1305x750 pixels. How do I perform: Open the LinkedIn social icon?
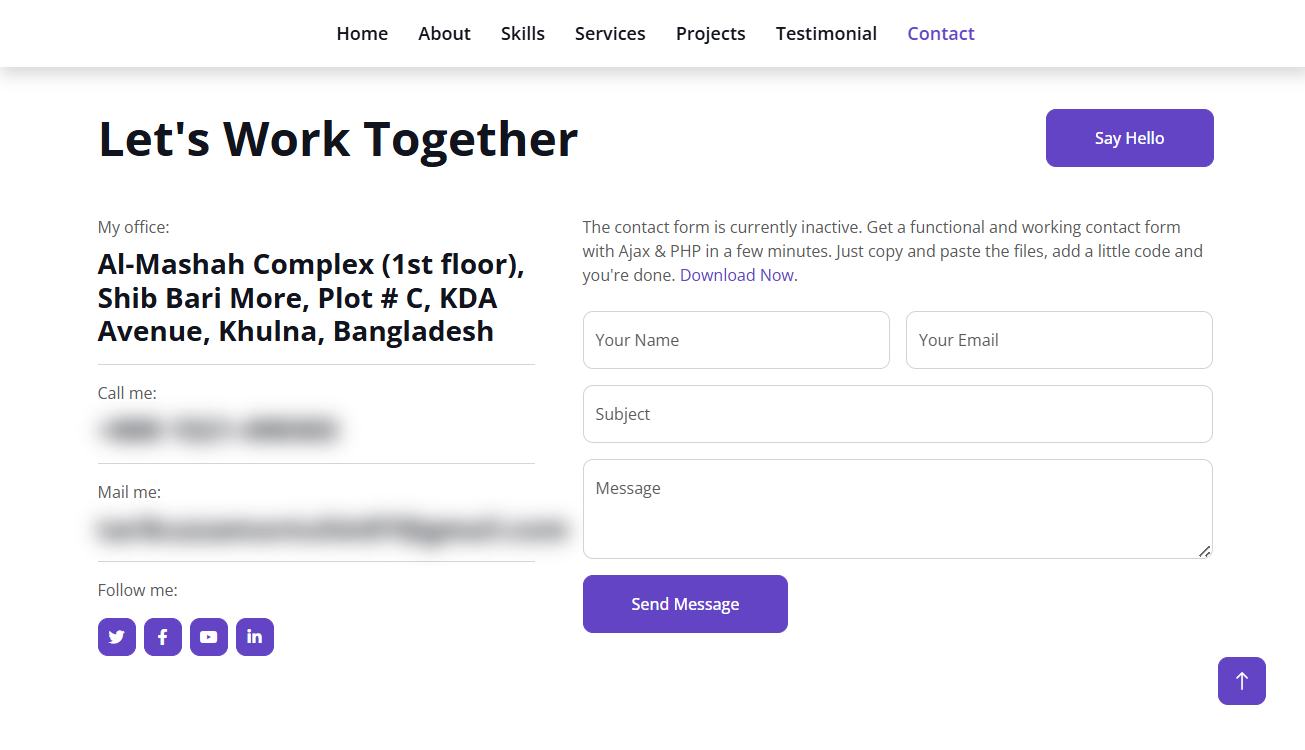pos(255,637)
